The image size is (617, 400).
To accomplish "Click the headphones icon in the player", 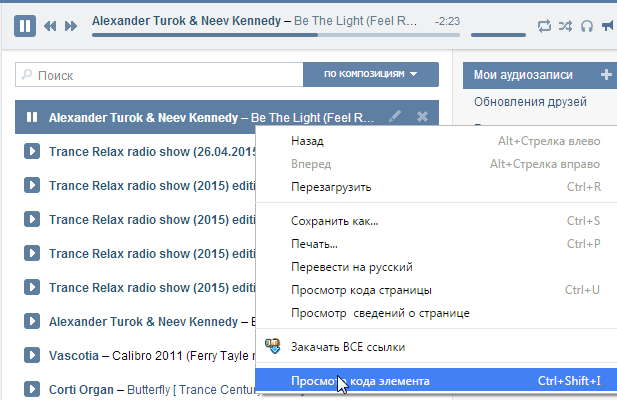I will click(587, 26).
